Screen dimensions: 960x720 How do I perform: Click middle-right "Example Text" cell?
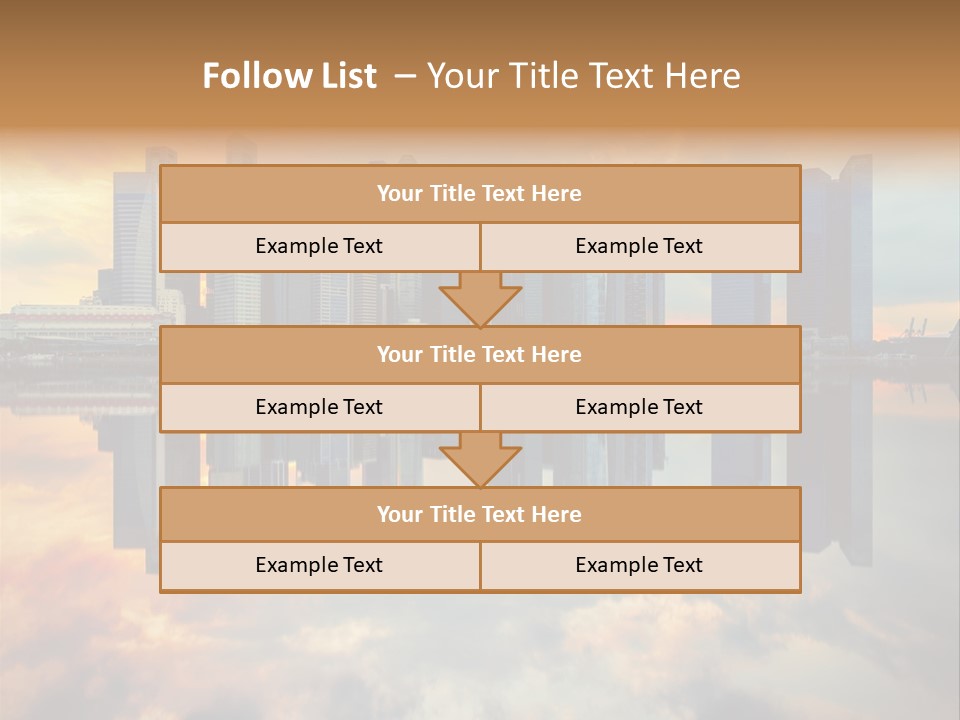pyautogui.click(x=640, y=408)
